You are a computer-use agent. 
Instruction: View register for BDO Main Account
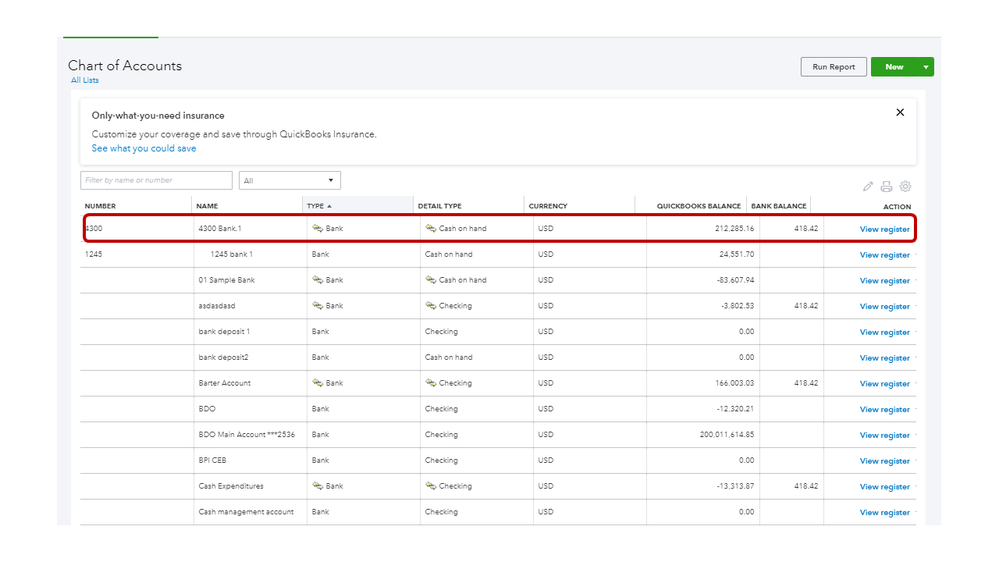click(x=884, y=435)
